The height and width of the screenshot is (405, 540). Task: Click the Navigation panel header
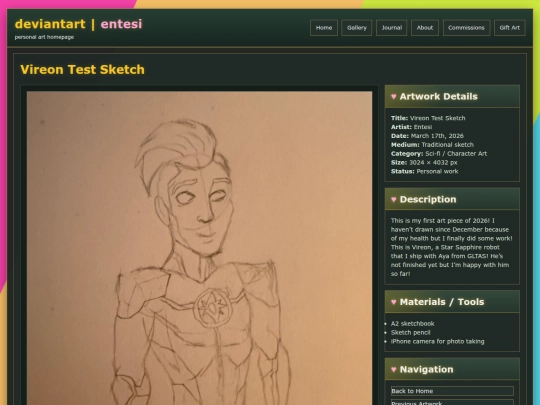tap(452, 369)
